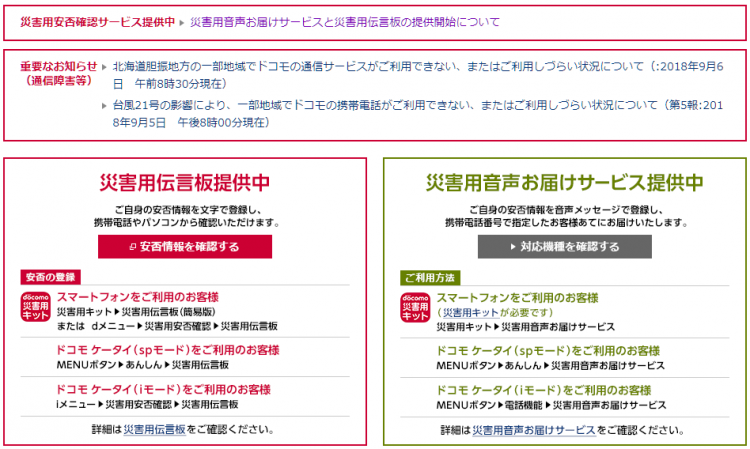
Task: Click the 重要なお知らせ（通信障害等） label
Action: [x=58, y=74]
